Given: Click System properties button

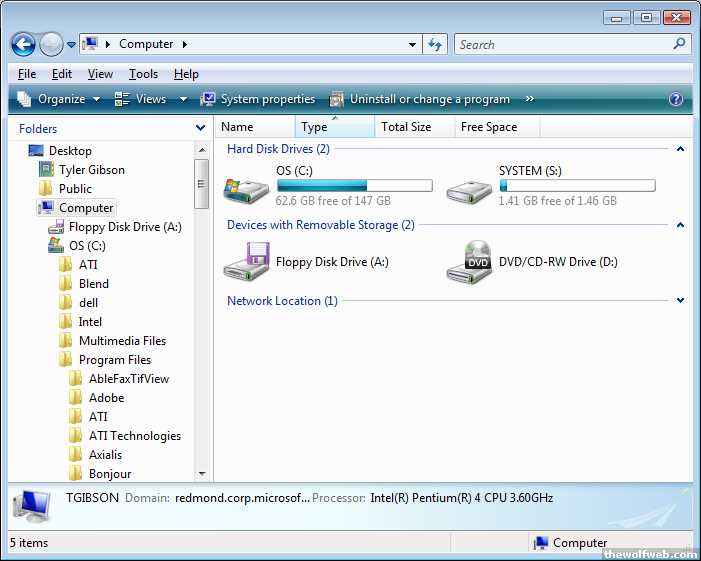Looking at the screenshot, I should point(258,99).
